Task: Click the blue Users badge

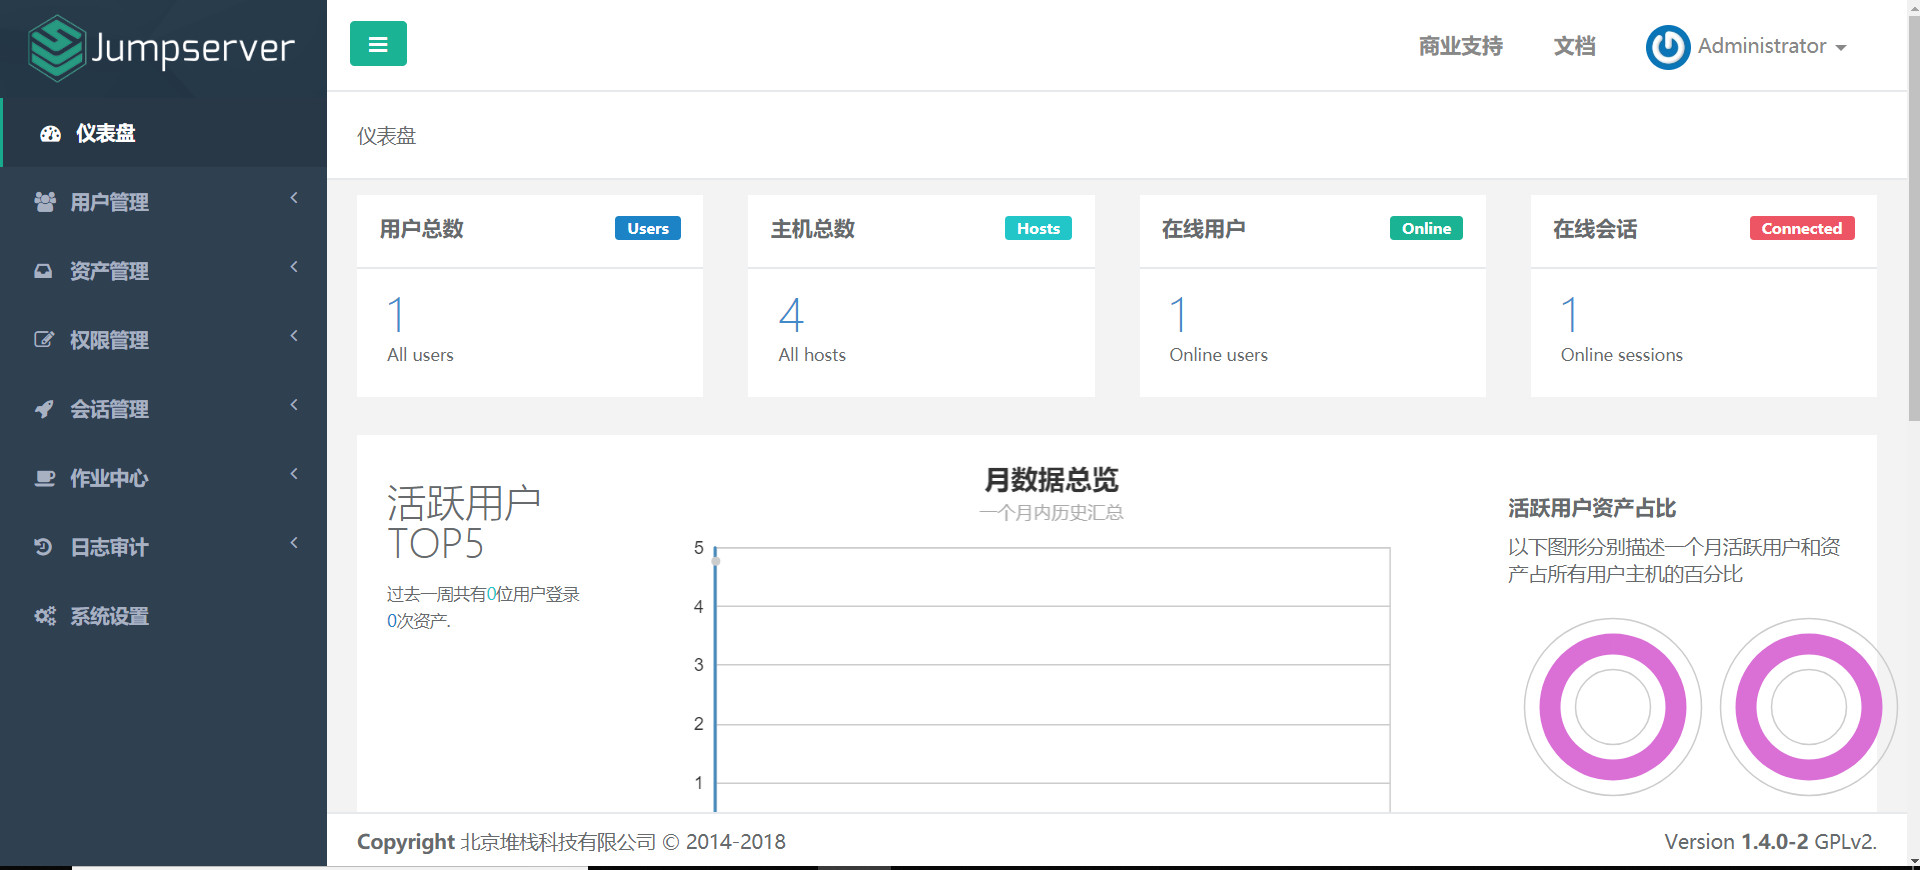Action: click(648, 228)
